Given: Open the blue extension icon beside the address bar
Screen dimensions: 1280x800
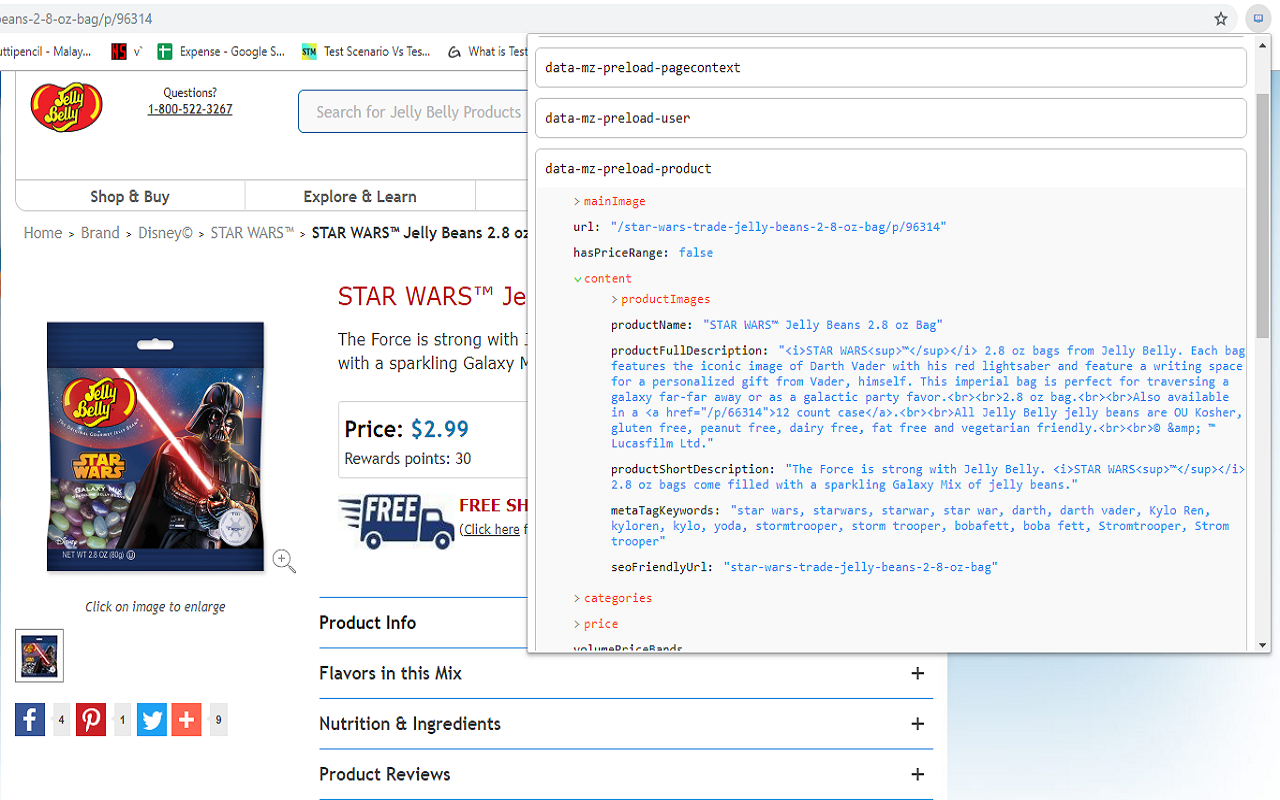Looking at the screenshot, I should (x=1257, y=18).
